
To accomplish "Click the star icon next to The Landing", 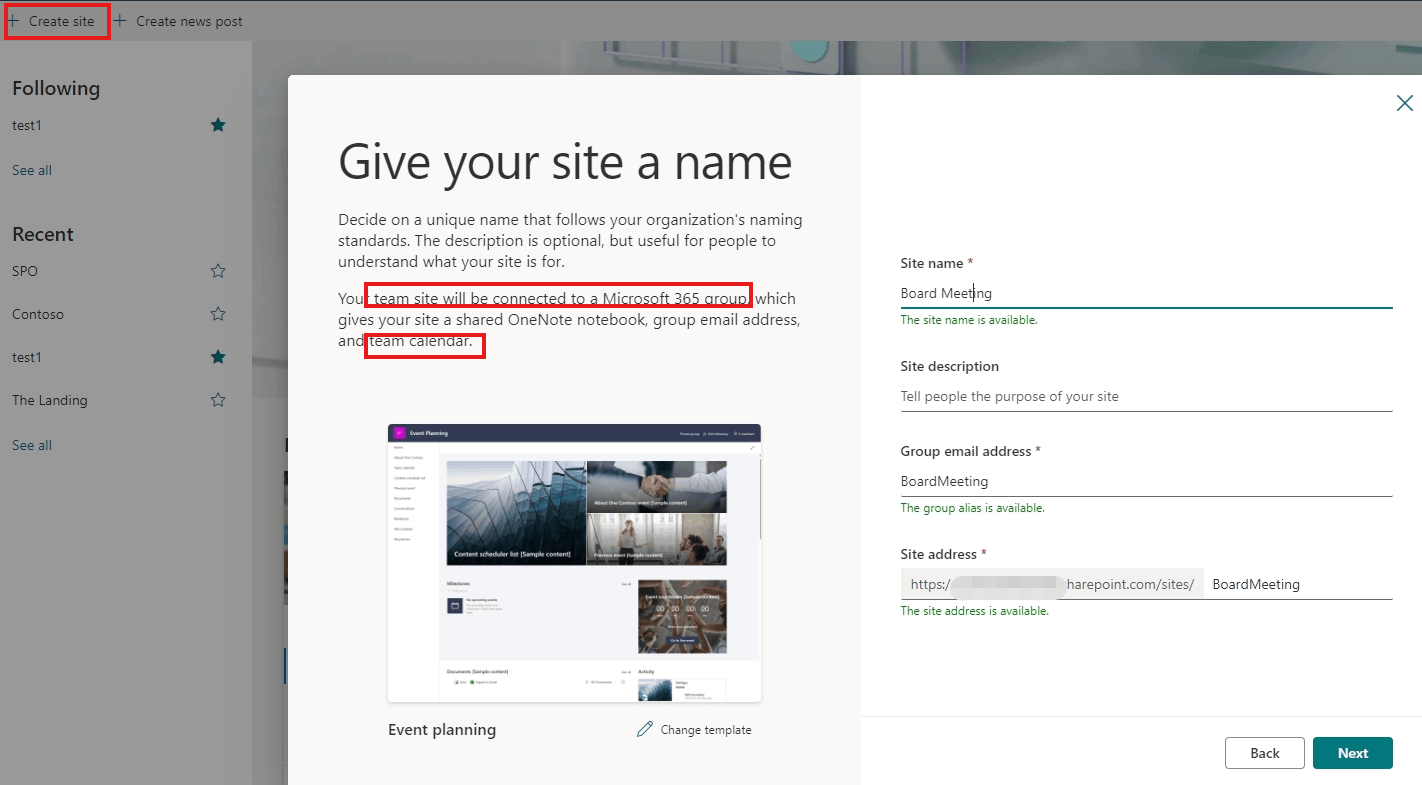I will pos(217,399).
